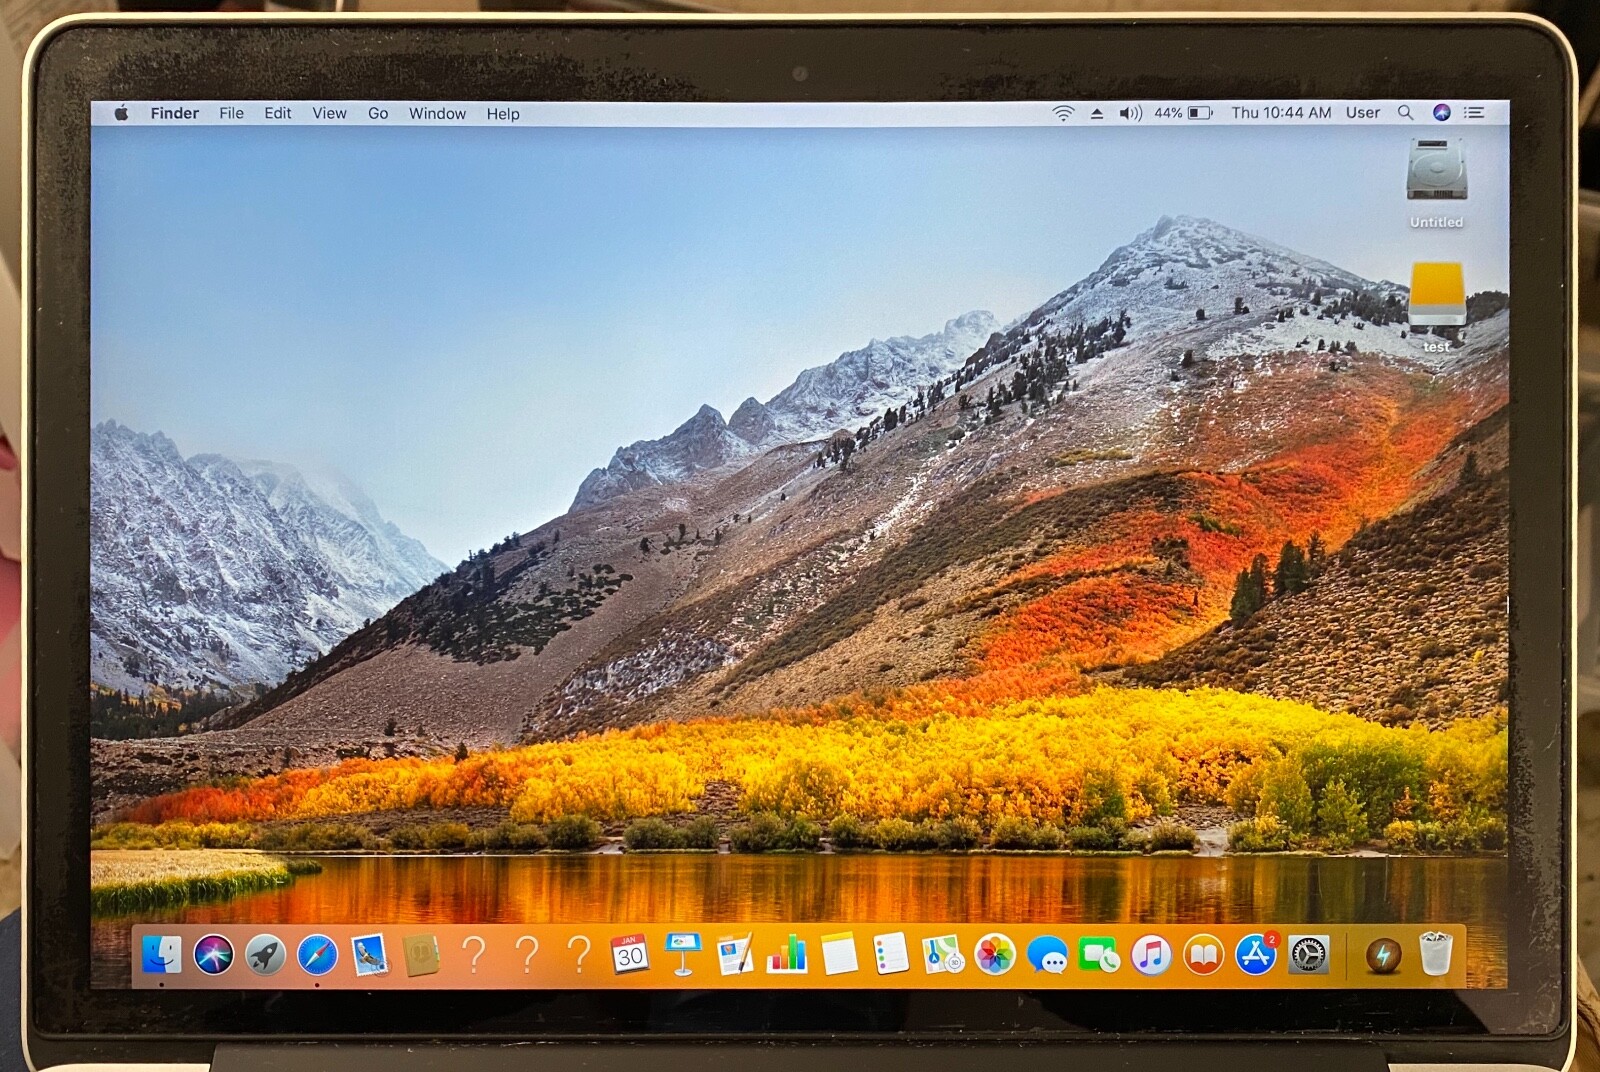Open Contacts address book in Dock
This screenshot has height=1072, width=1600.
click(421, 955)
